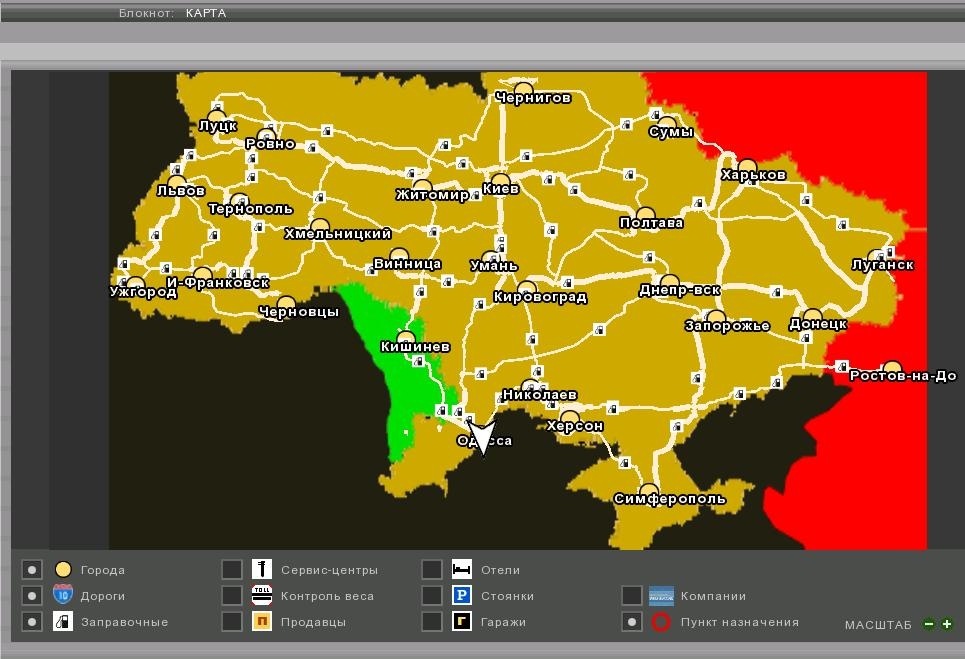The image size is (965, 659).
Task: Toggle the Города (cities) checkbox
Action: click(32, 570)
